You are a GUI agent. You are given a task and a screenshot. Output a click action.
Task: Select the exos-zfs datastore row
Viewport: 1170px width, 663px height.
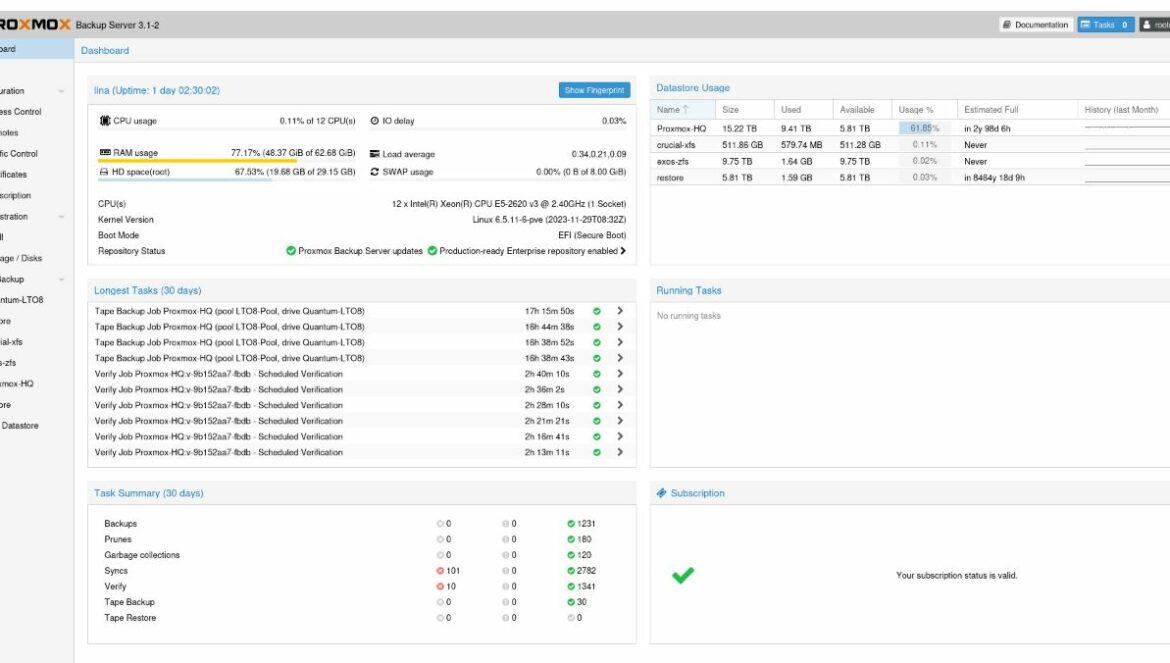tap(910, 161)
